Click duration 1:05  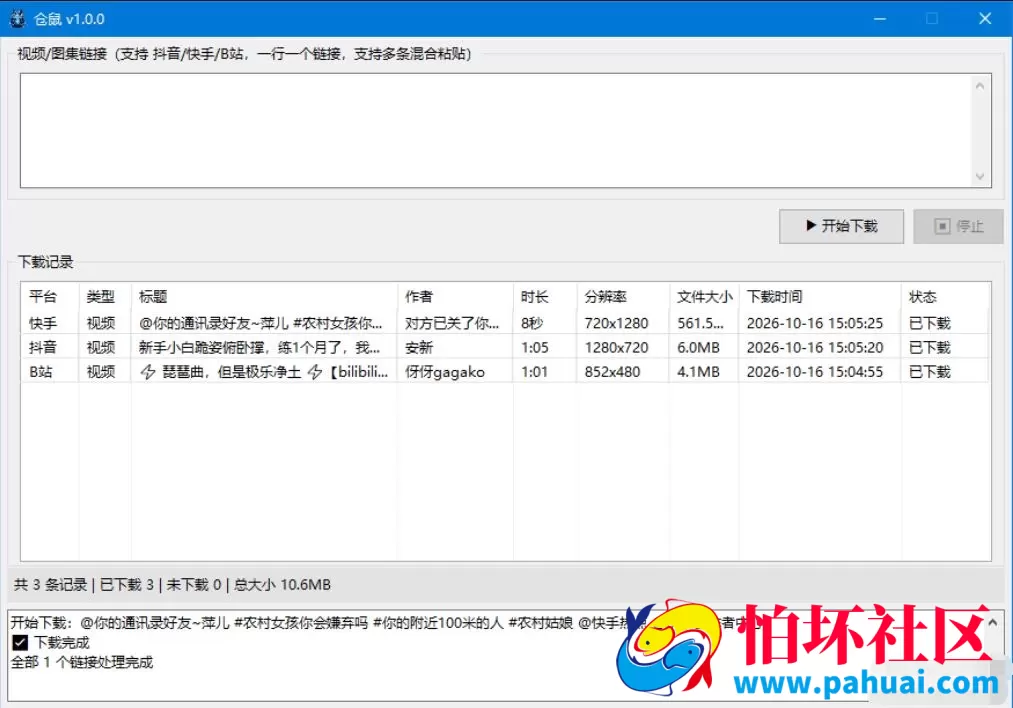click(x=535, y=348)
